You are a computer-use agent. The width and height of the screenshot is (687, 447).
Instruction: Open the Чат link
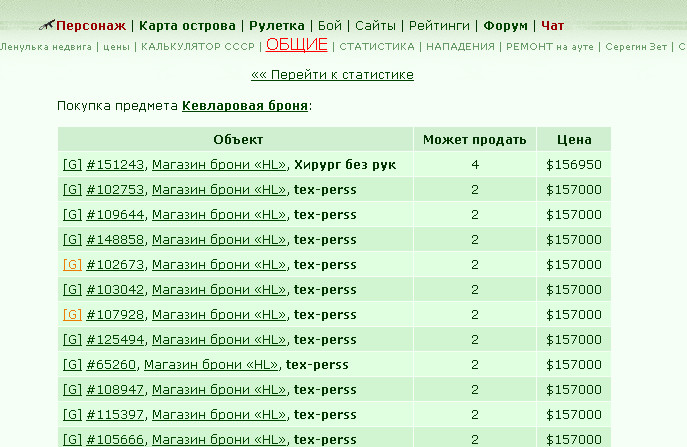[x=552, y=26]
